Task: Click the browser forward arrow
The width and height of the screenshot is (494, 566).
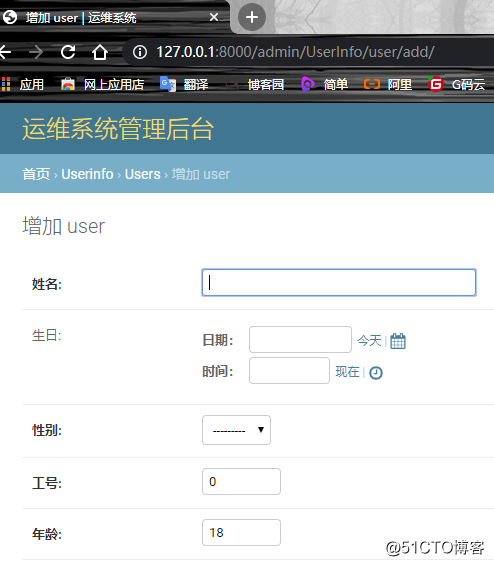Action: (x=36, y=52)
